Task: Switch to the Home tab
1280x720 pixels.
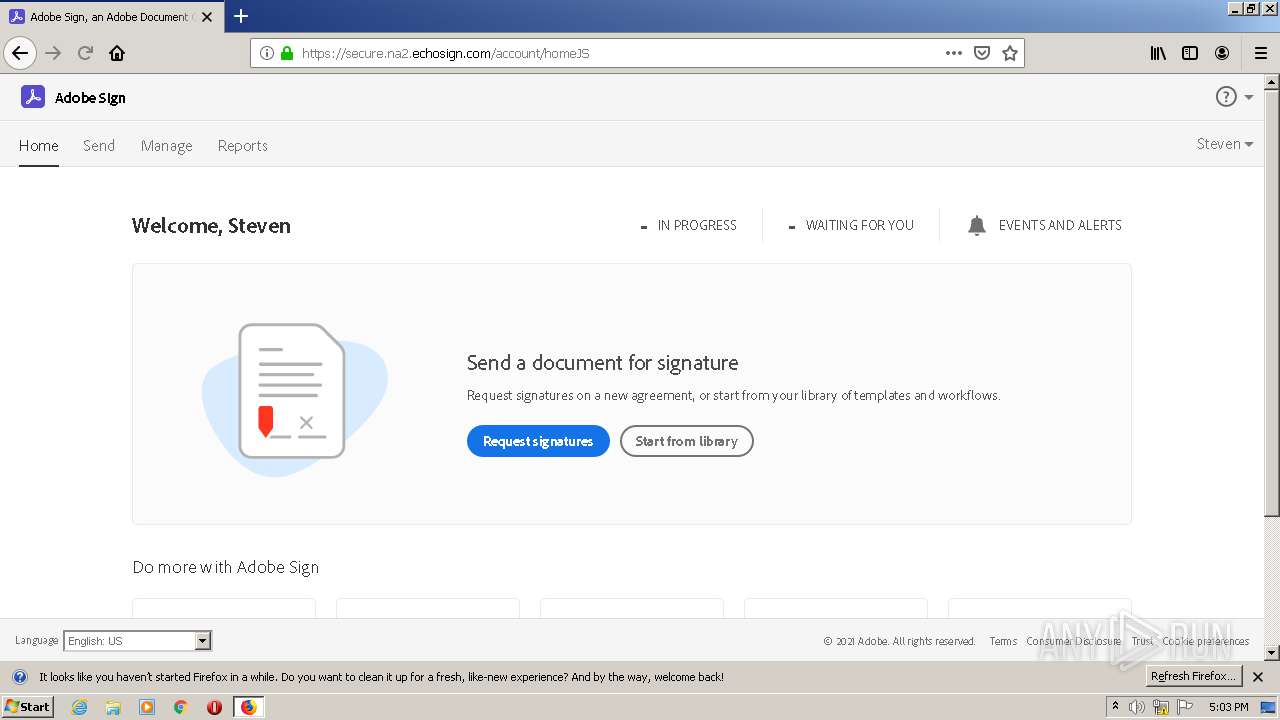Action: point(39,146)
